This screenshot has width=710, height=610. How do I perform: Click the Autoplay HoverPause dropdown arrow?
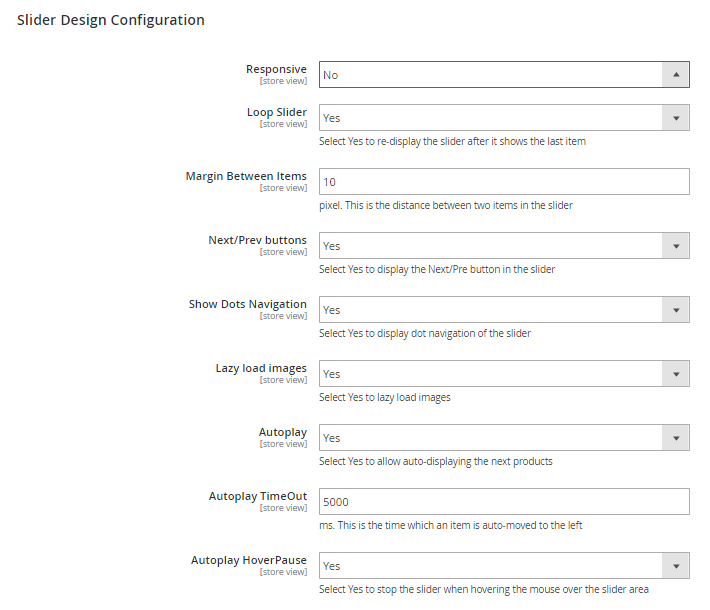click(x=676, y=566)
